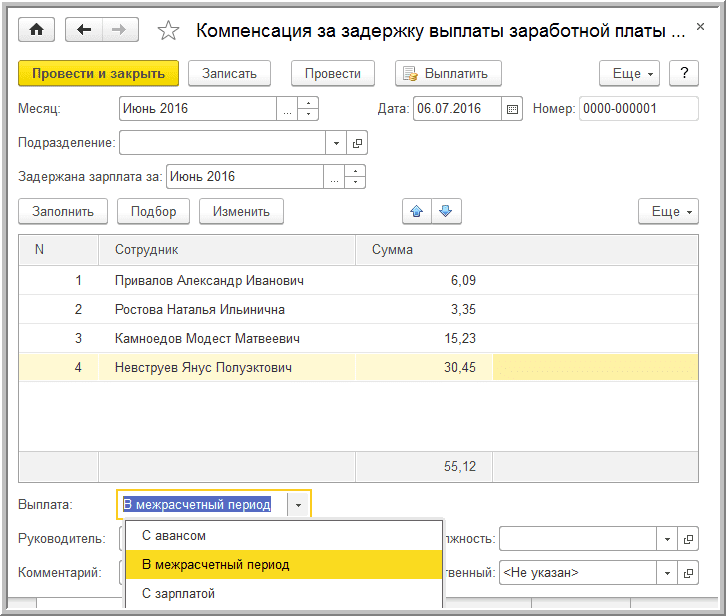Click the Выплата field text
Image resolution: width=726 pixels, height=616 pixels.
(197, 505)
